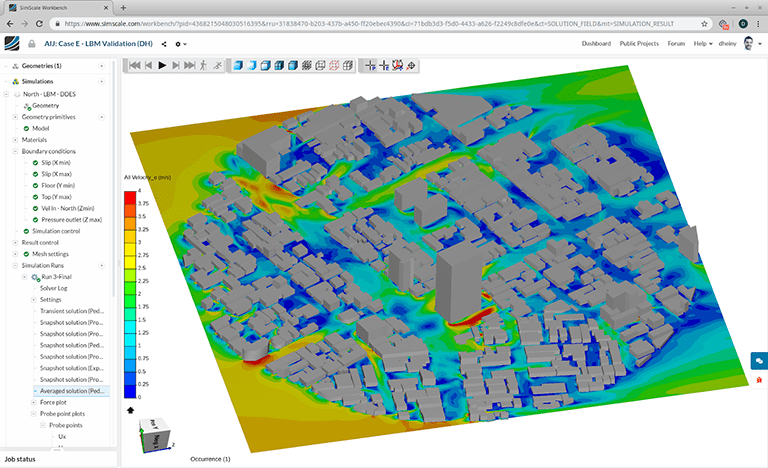The height and width of the screenshot is (468, 768).
Task: Click the orientation cube in viewer
Action: tap(157, 434)
